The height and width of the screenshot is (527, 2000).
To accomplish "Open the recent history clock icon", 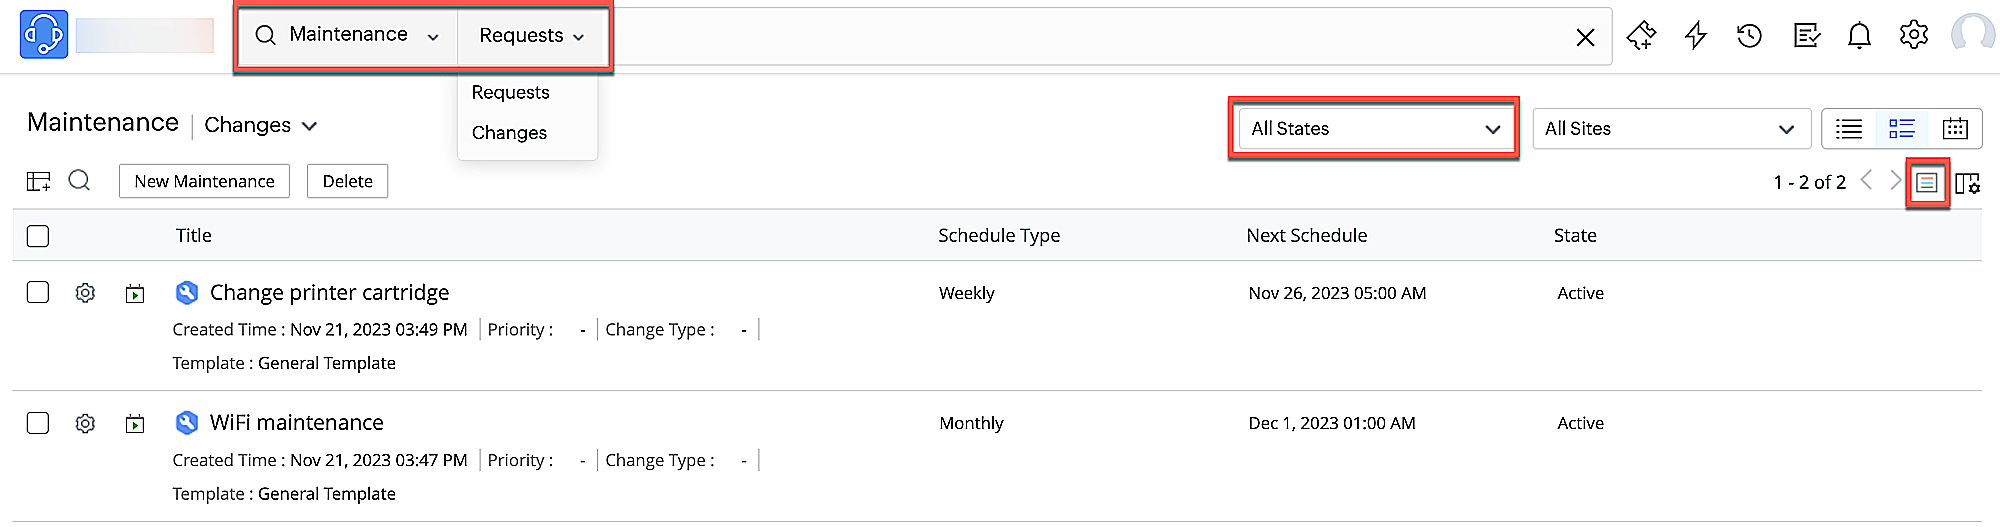I will coord(1749,36).
